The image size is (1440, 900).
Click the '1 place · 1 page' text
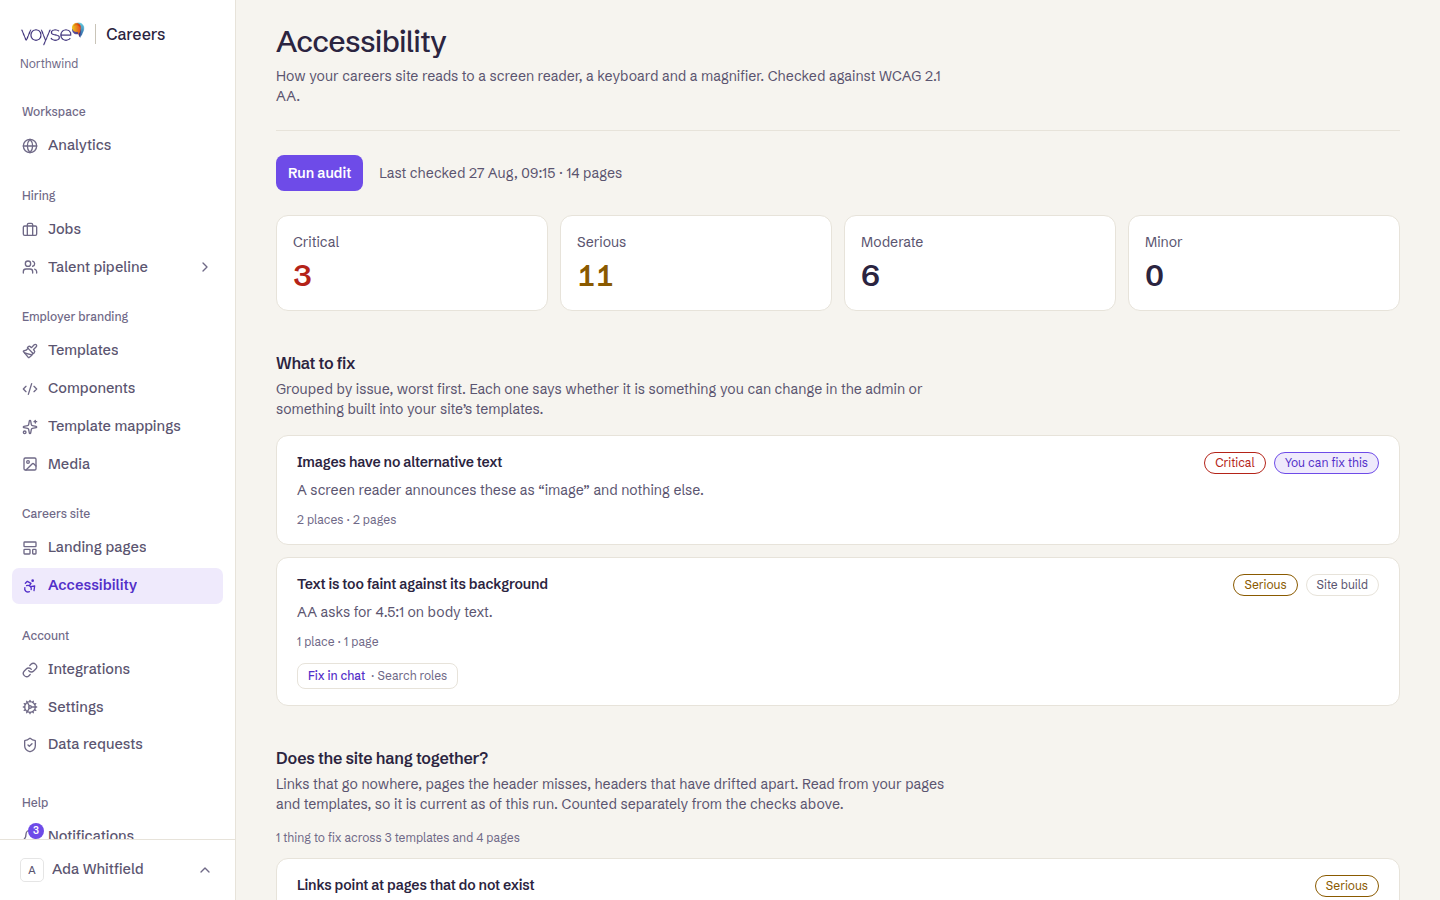coord(337,642)
